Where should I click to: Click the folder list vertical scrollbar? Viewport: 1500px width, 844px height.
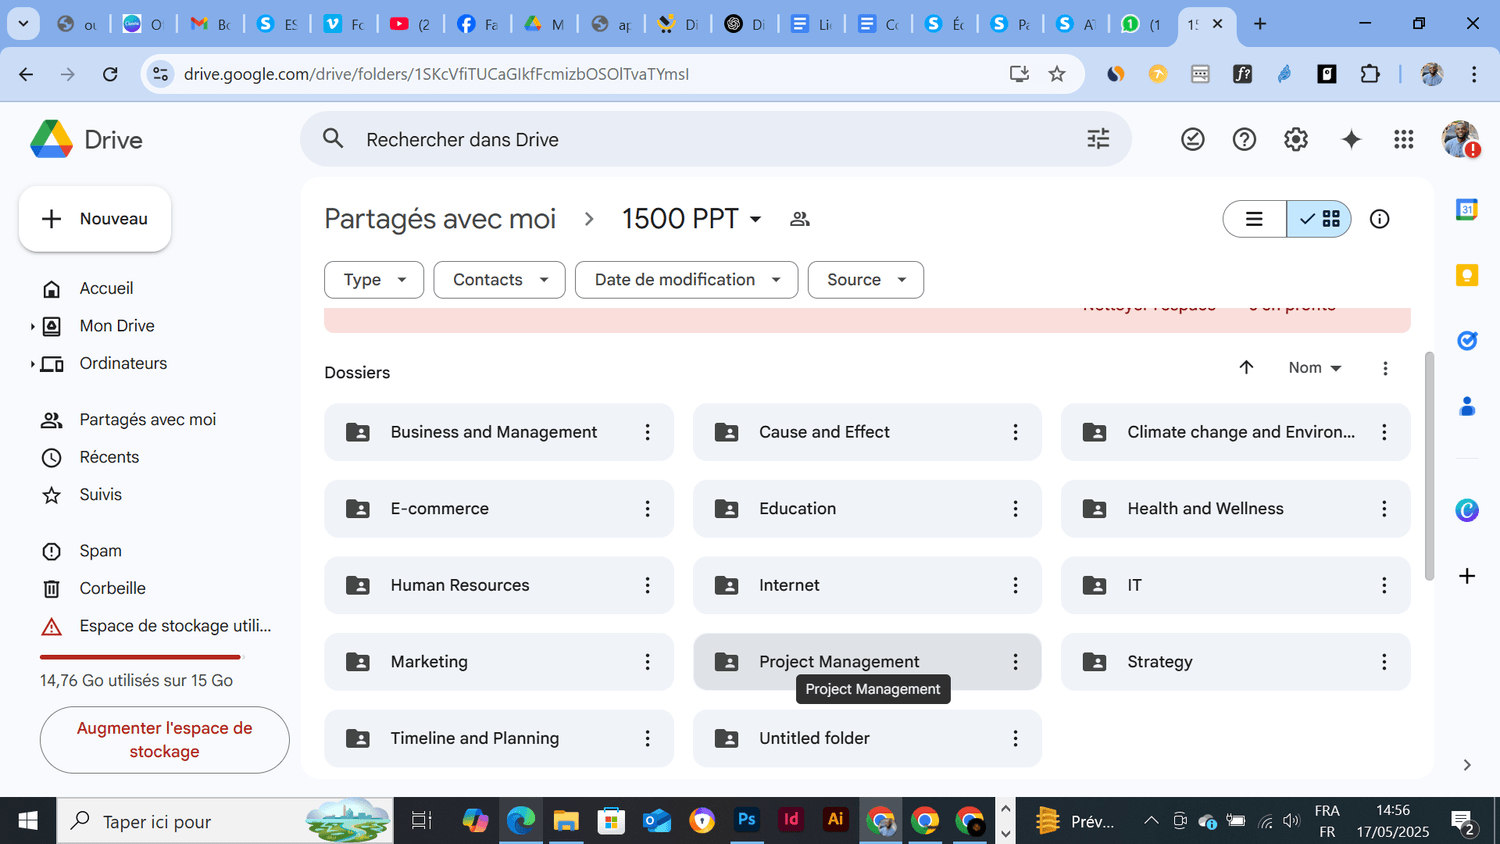coord(1429,466)
